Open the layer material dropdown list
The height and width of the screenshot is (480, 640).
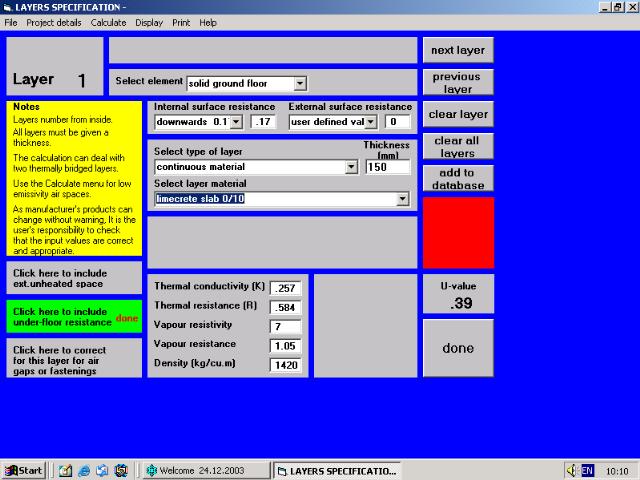(x=402, y=199)
